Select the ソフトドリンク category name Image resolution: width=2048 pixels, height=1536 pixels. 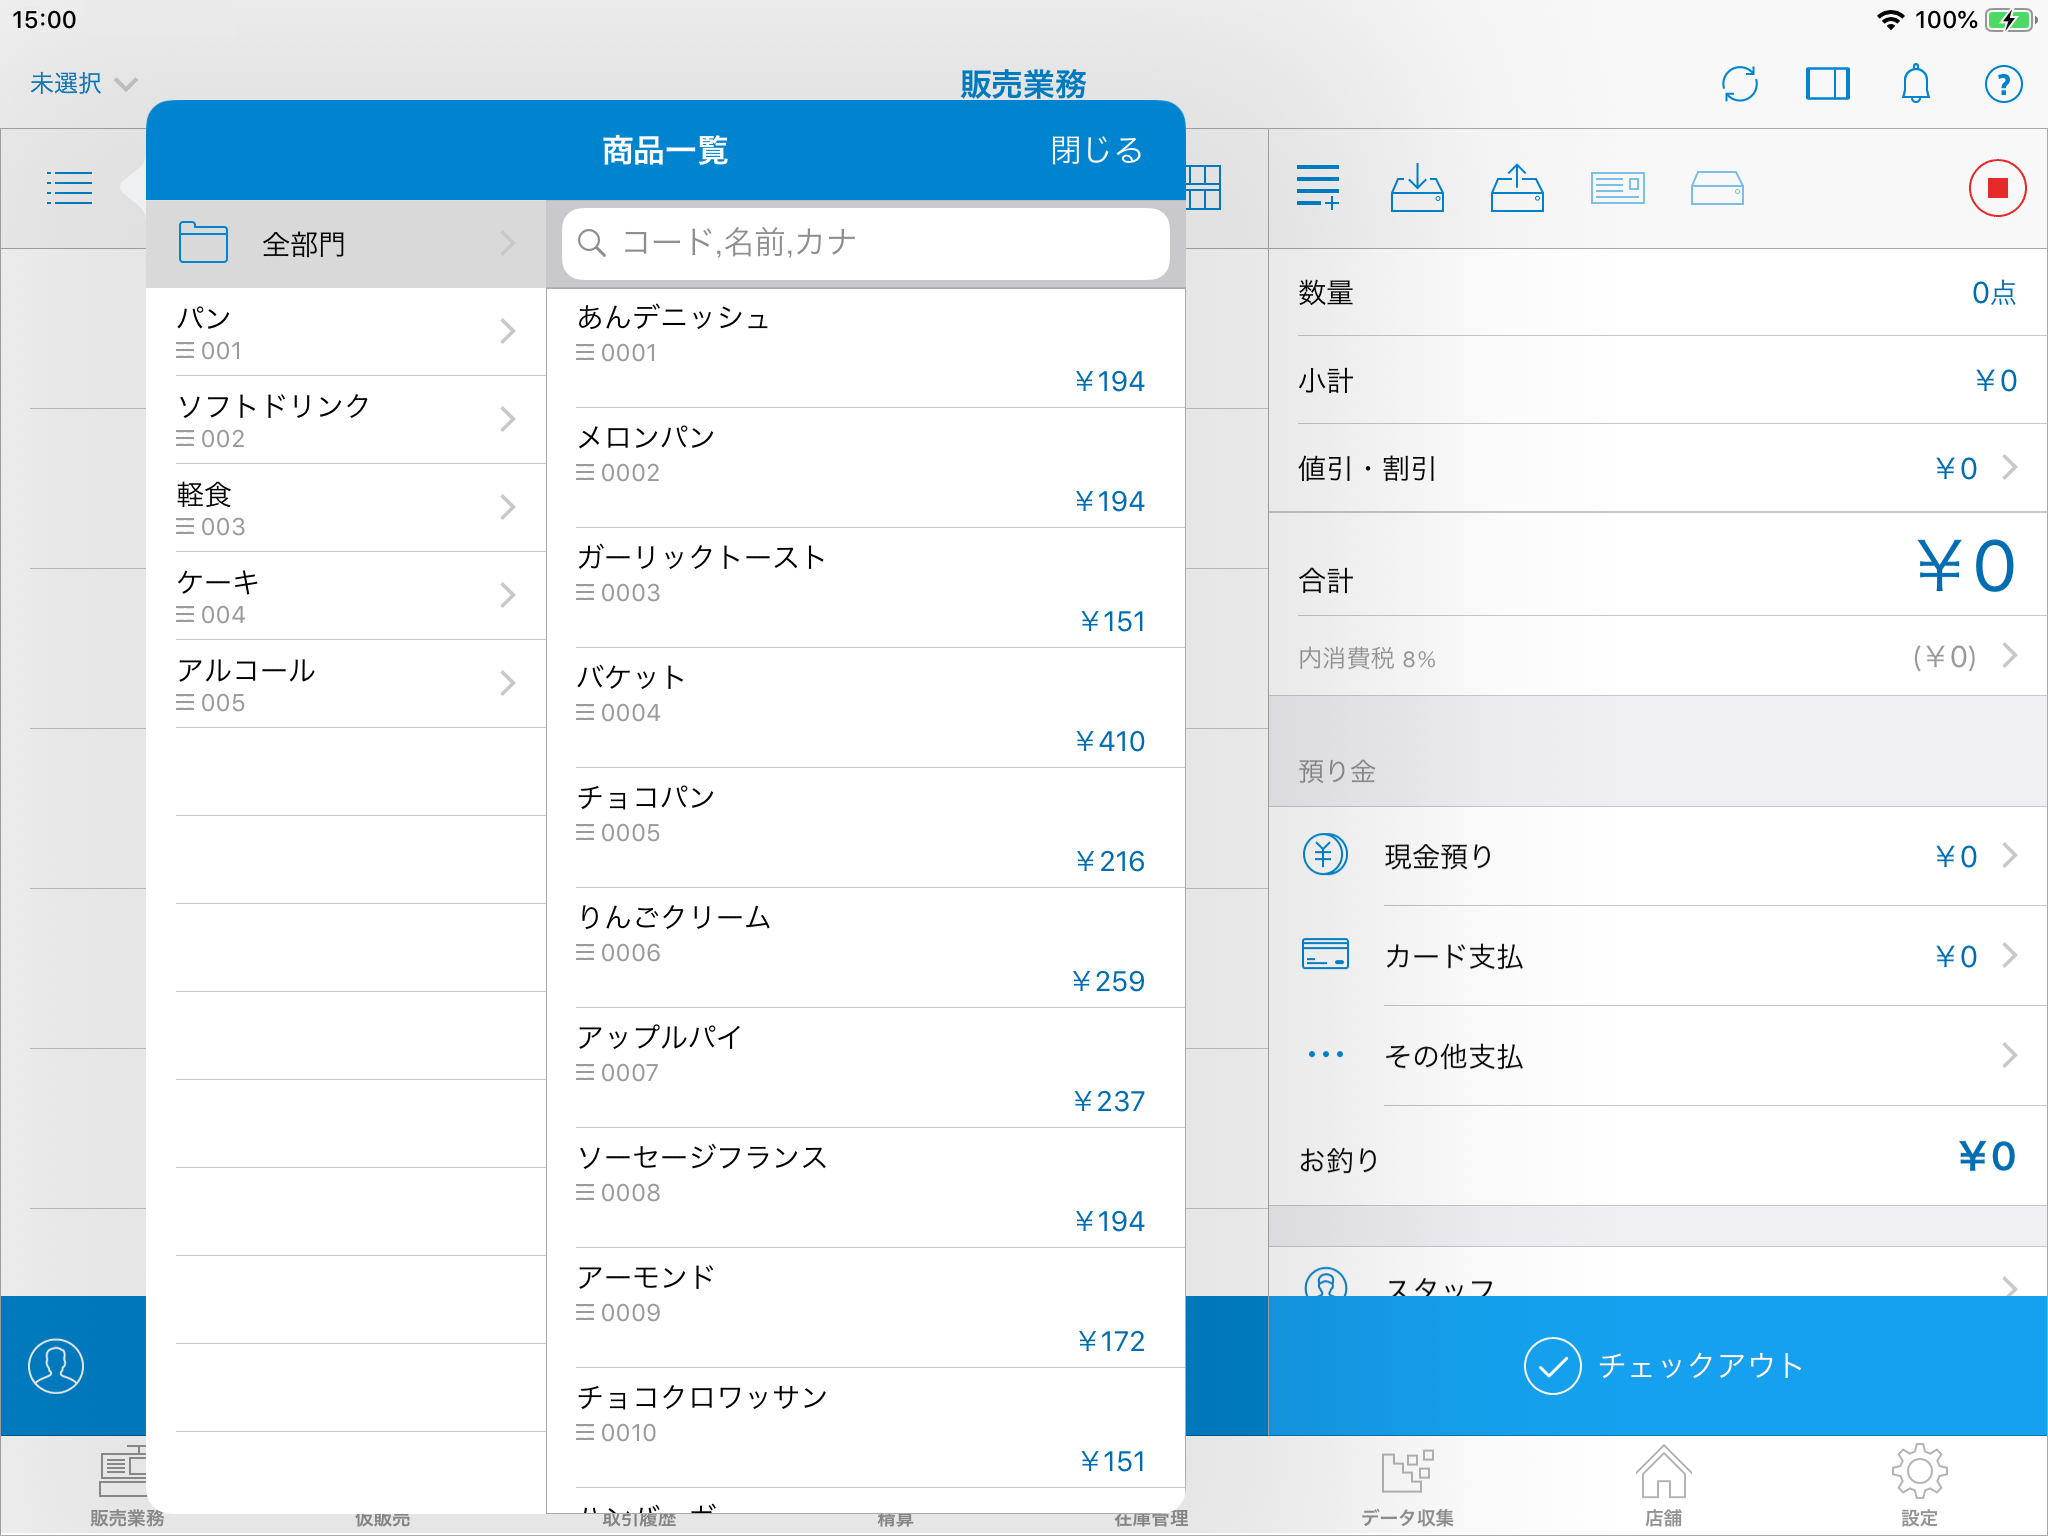(x=274, y=406)
